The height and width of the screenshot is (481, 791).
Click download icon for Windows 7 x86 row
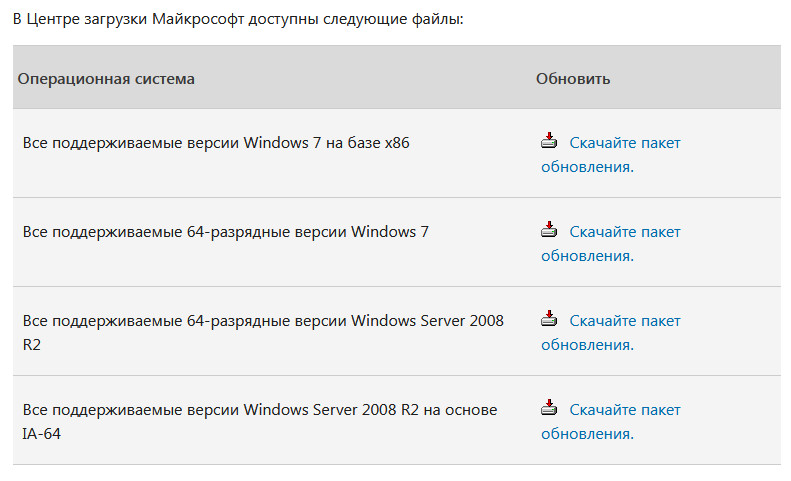click(x=549, y=141)
